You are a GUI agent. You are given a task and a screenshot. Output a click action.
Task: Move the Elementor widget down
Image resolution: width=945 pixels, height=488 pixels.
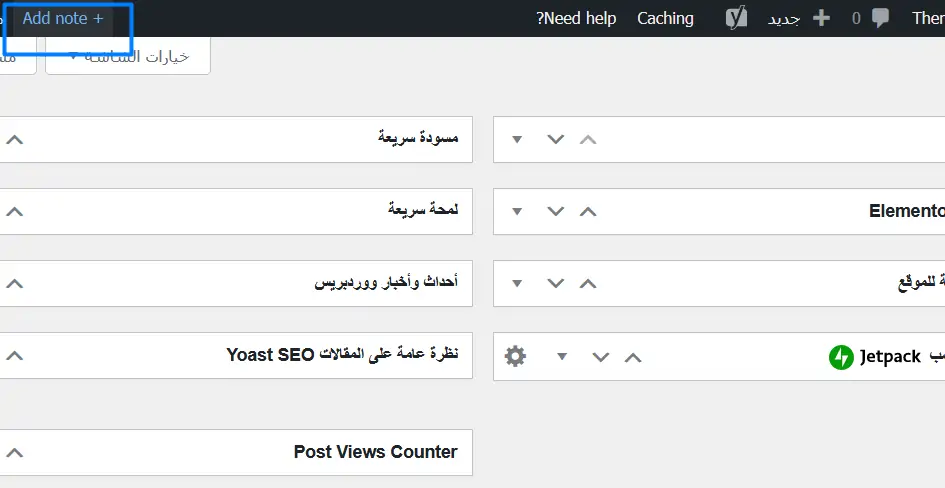pyautogui.click(x=556, y=211)
